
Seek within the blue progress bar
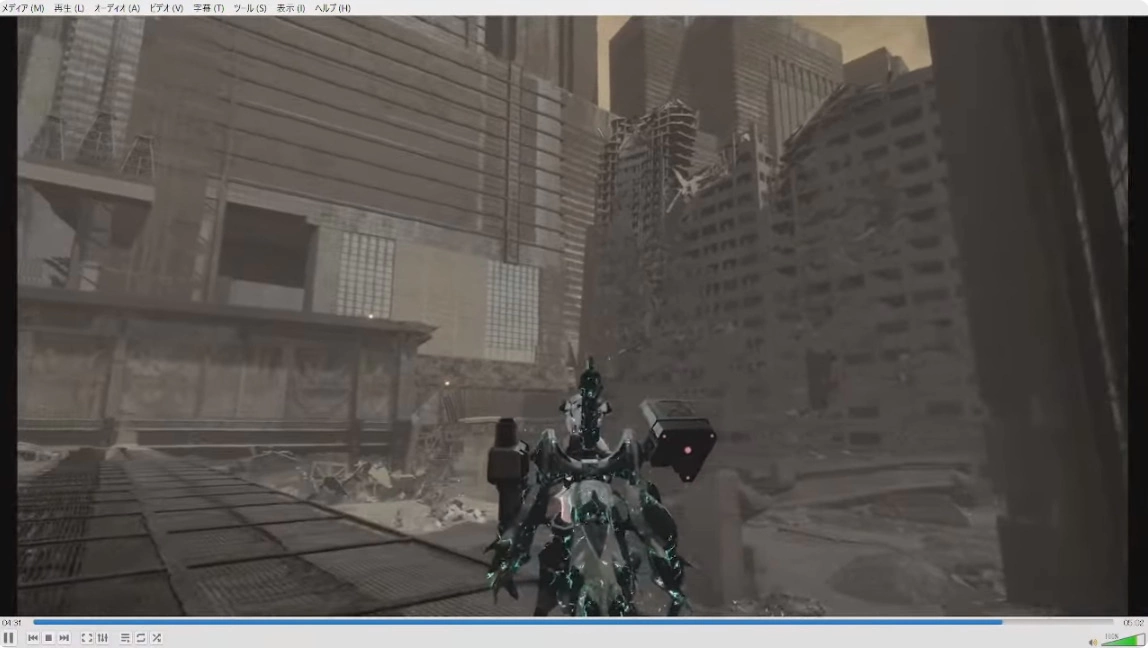(574, 622)
